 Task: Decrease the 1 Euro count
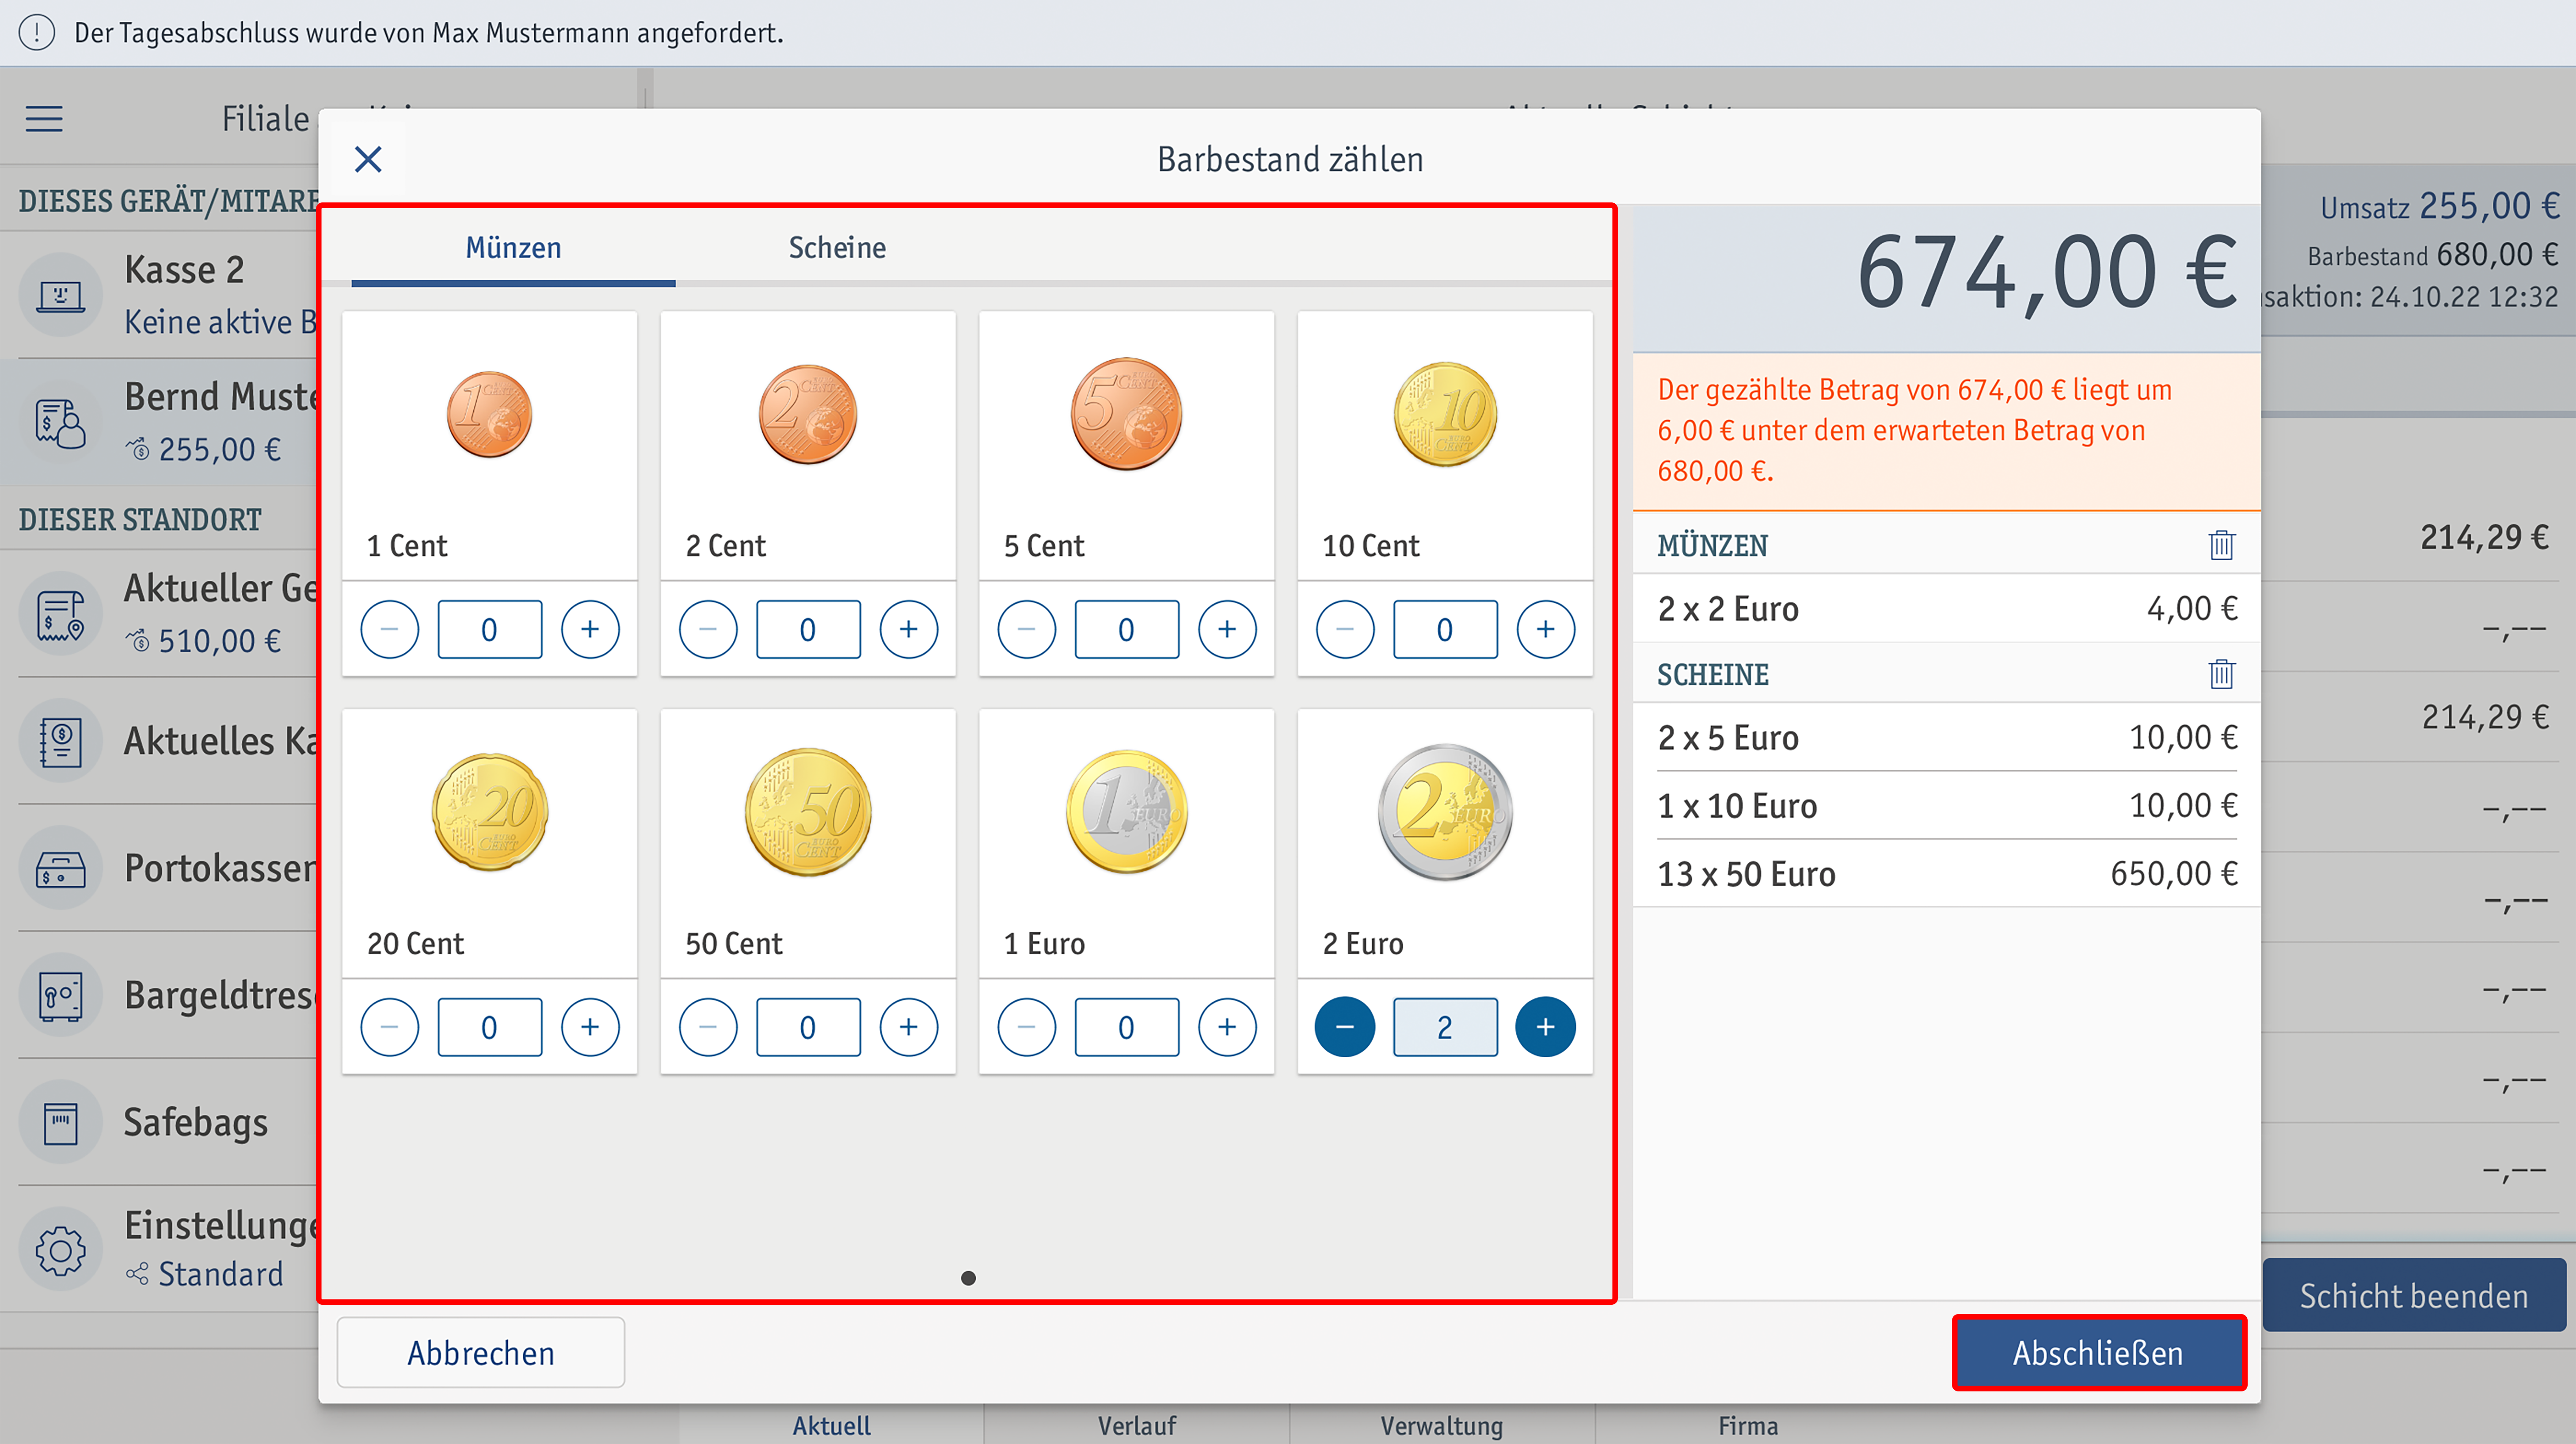(x=1026, y=1027)
